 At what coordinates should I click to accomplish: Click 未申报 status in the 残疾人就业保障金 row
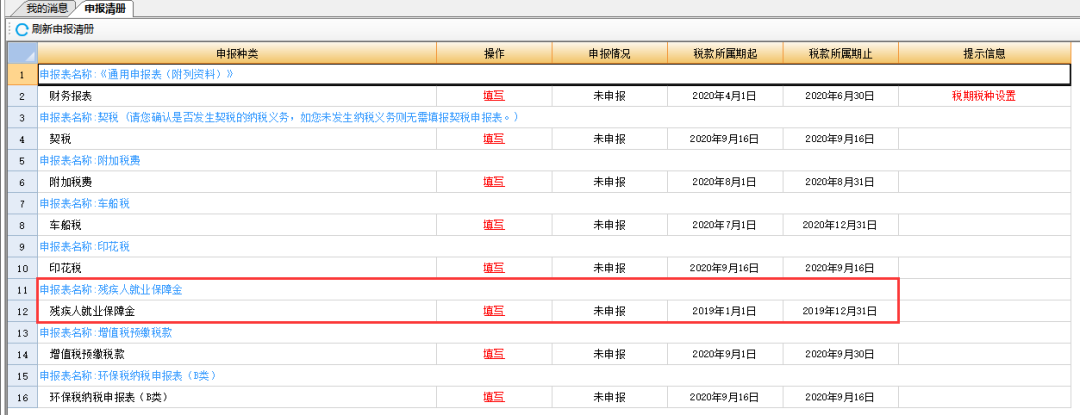(x=609, y=310)
